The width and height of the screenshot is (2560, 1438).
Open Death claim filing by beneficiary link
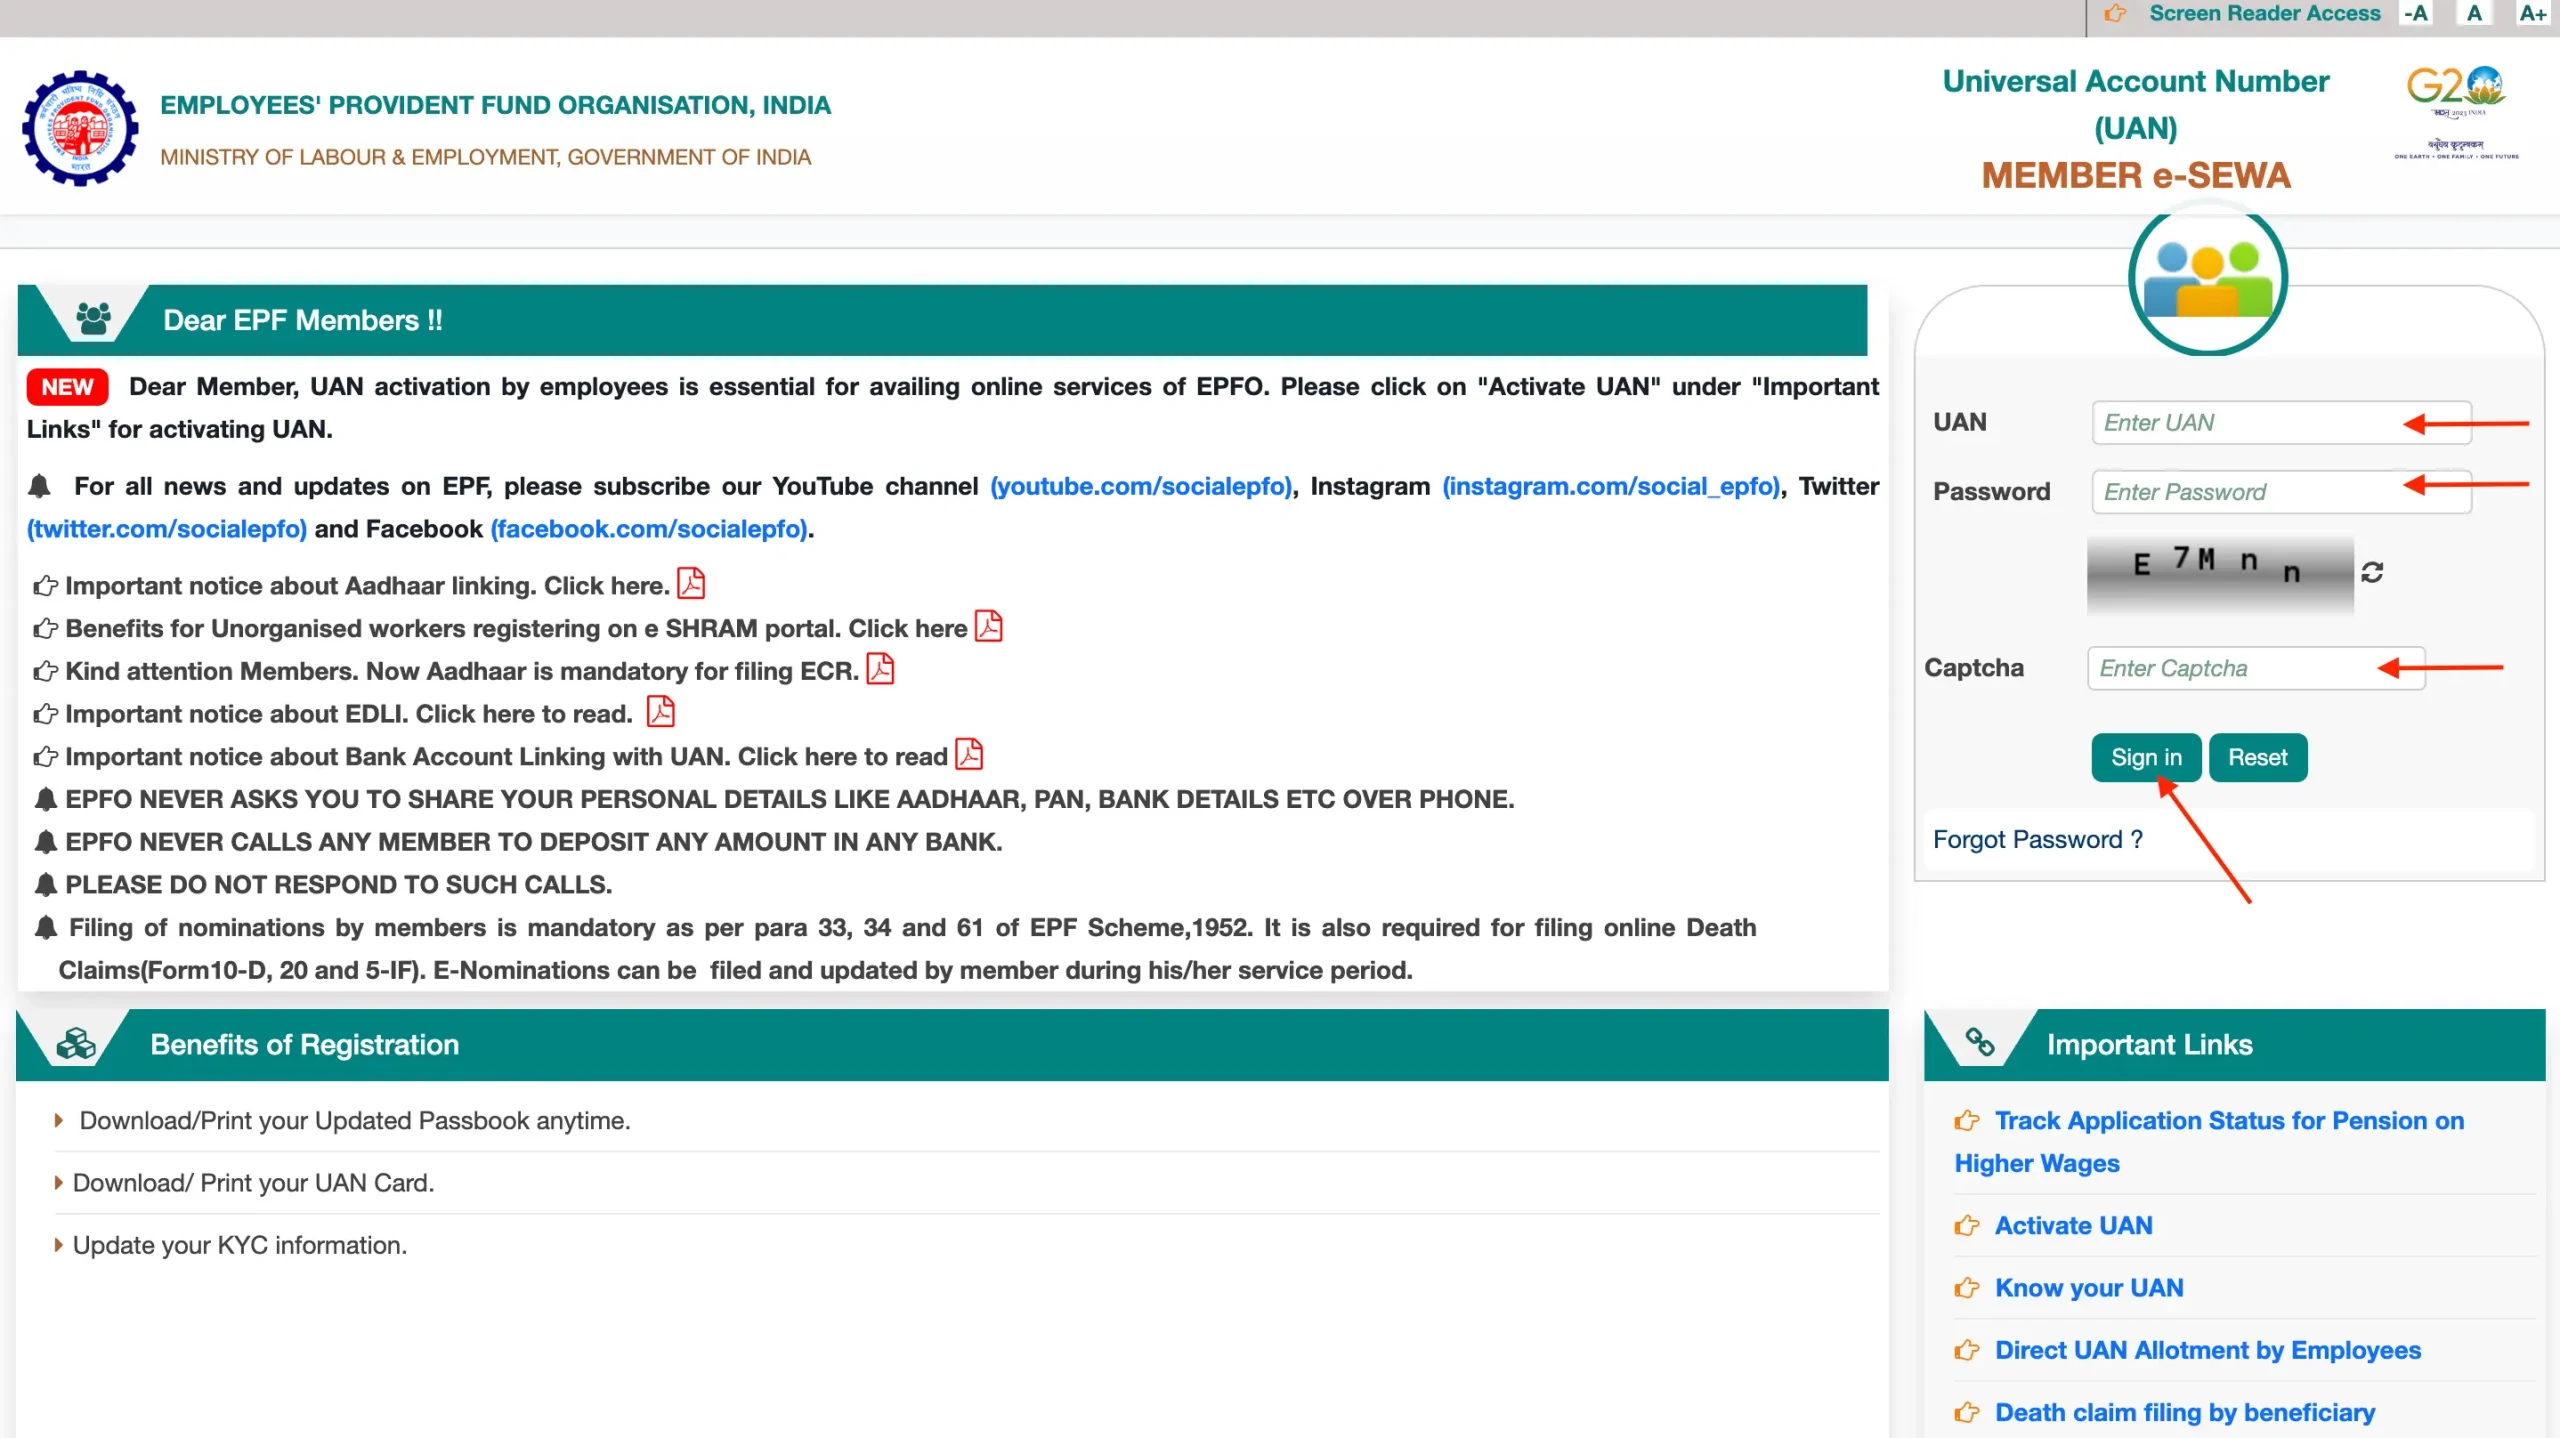[2185, 1412]
